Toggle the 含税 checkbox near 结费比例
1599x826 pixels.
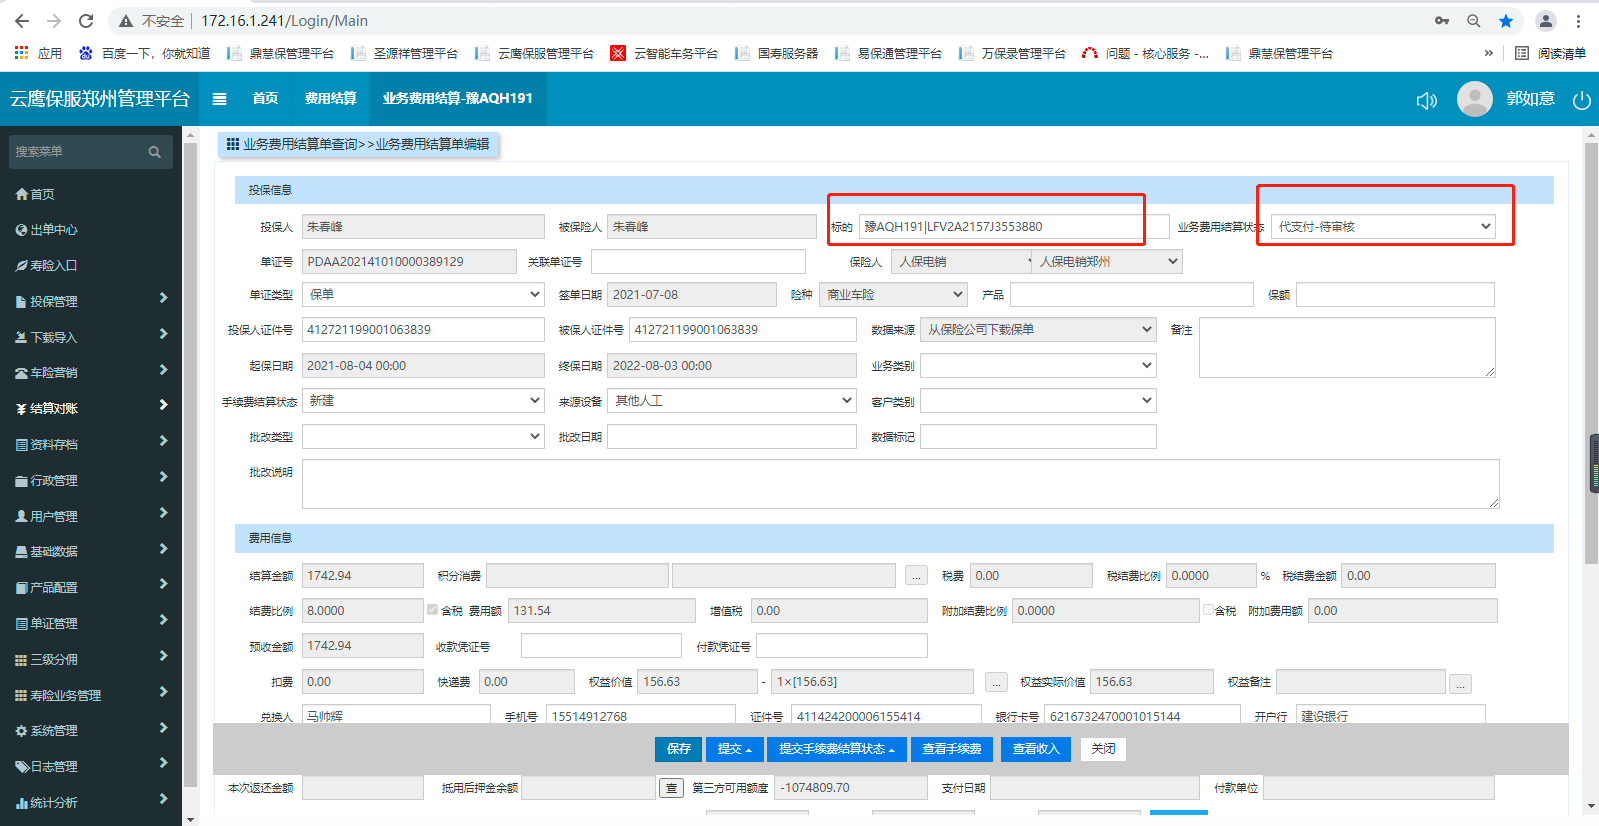click(x=433, y=610)
